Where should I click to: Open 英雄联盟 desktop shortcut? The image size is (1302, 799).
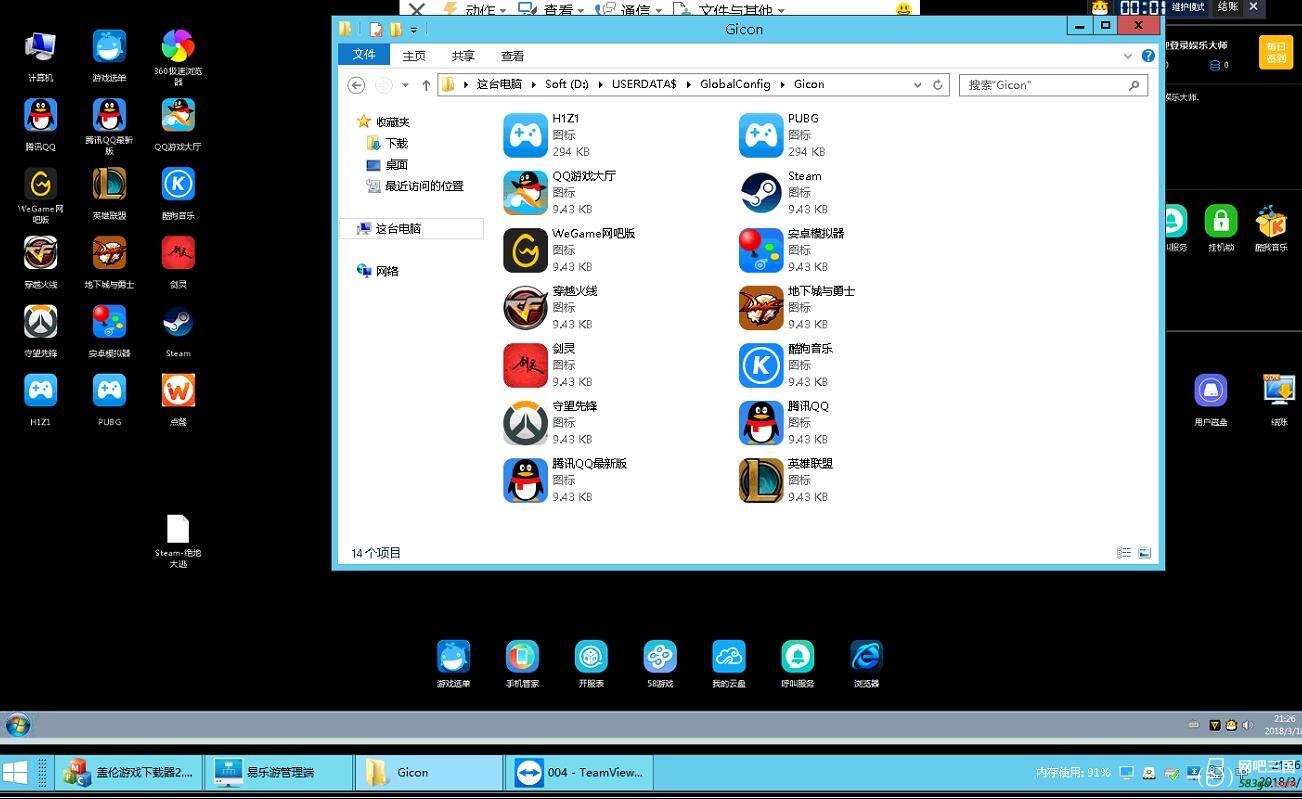point(109,194)
